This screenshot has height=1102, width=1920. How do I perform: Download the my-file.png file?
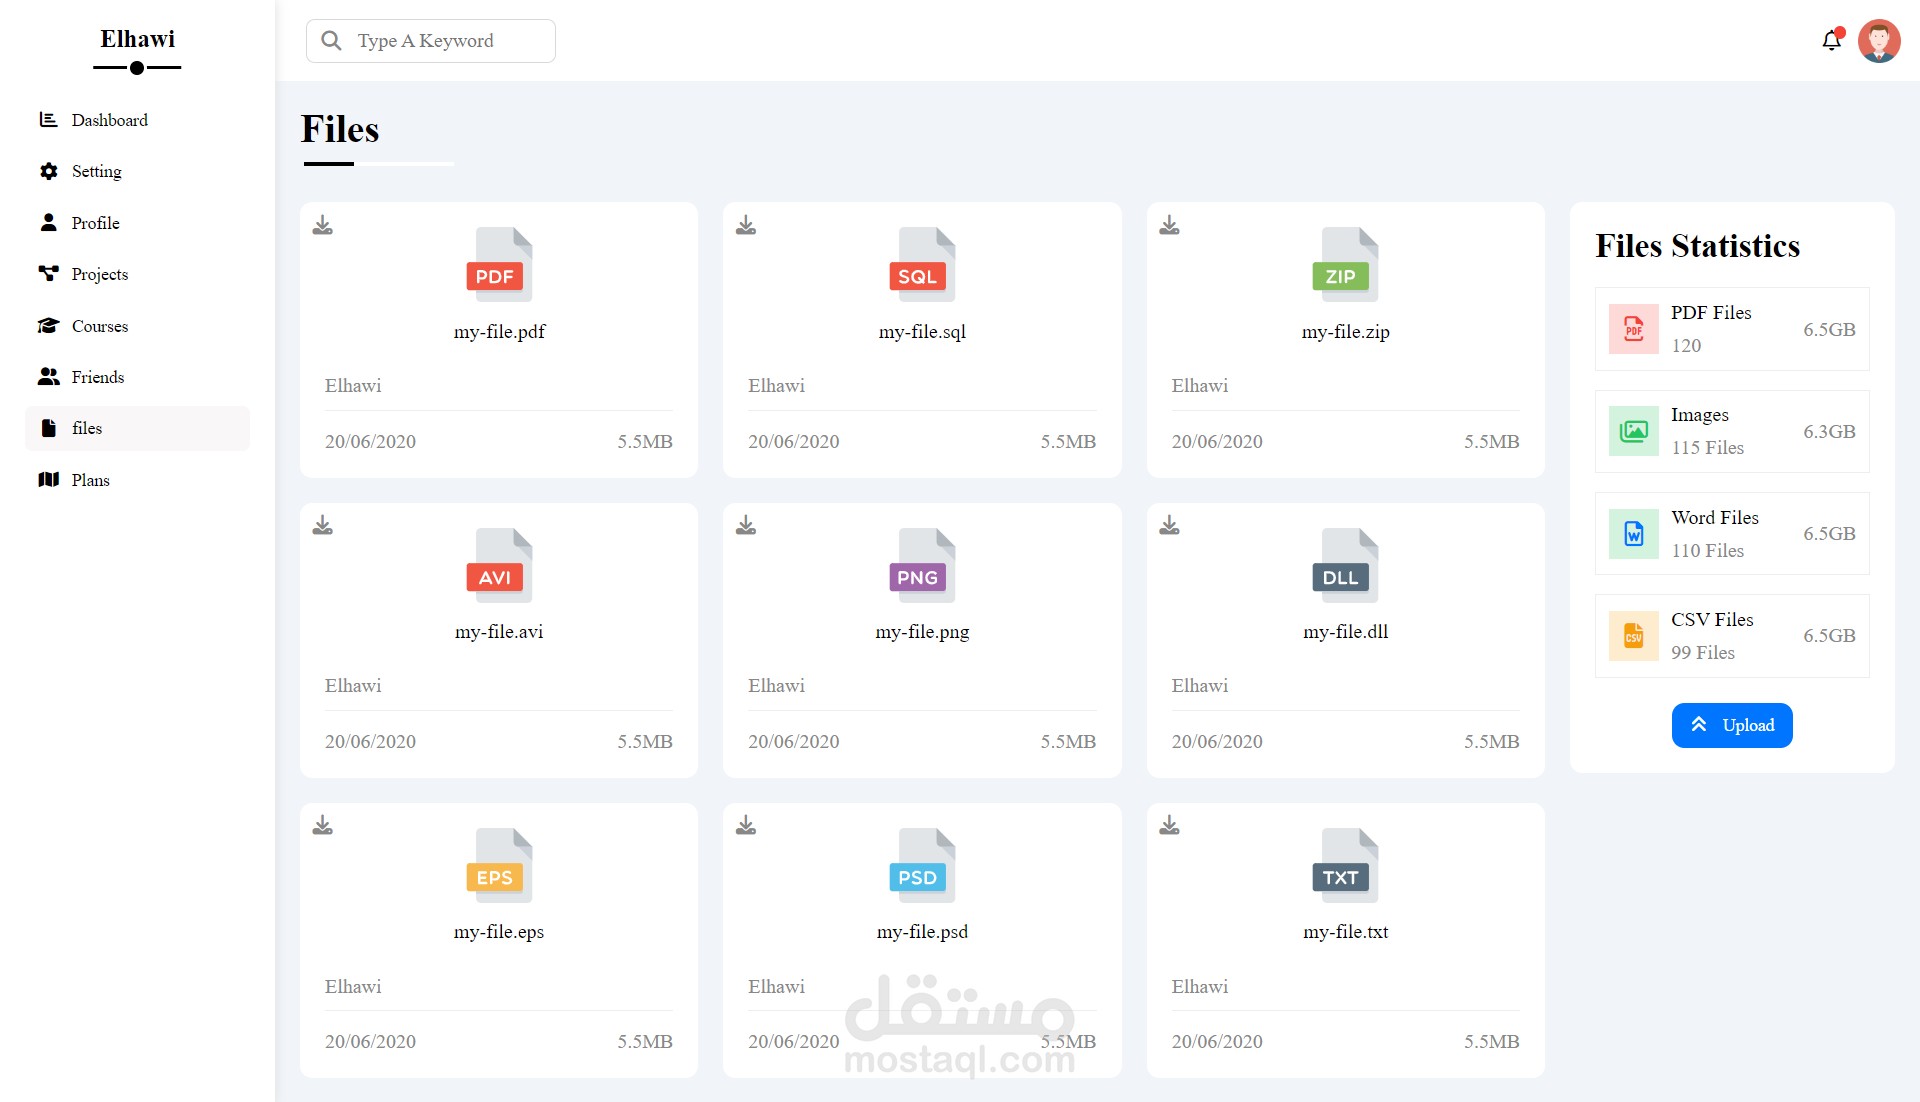point(746,525)
